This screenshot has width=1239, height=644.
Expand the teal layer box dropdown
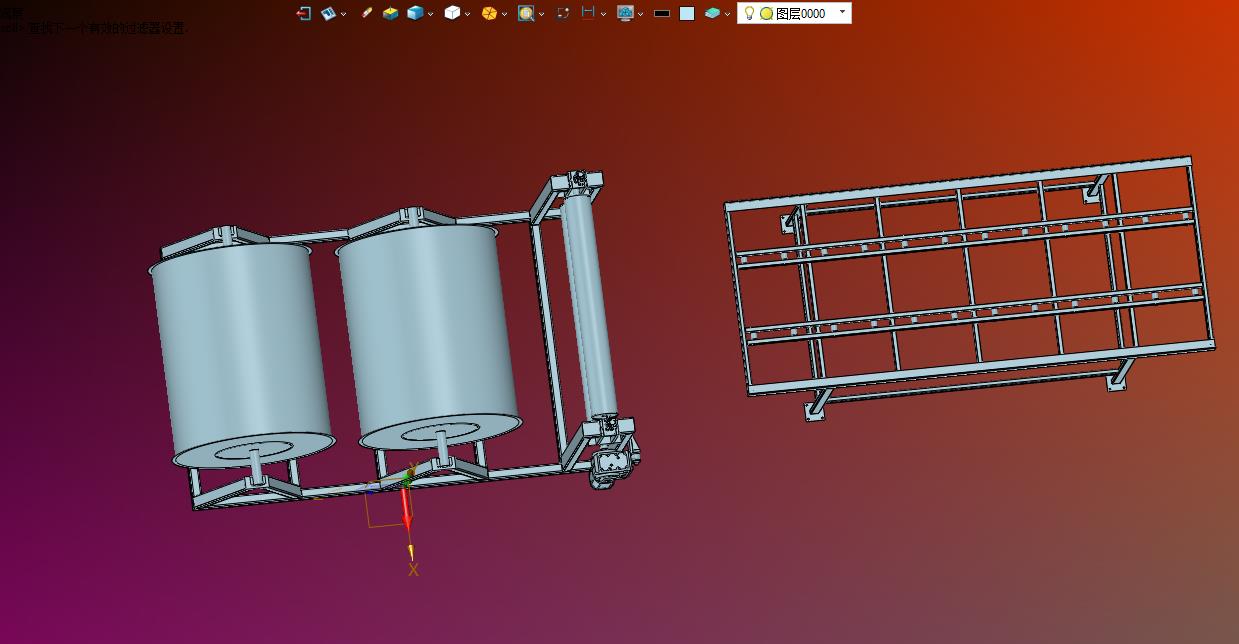tap(727, 14)
